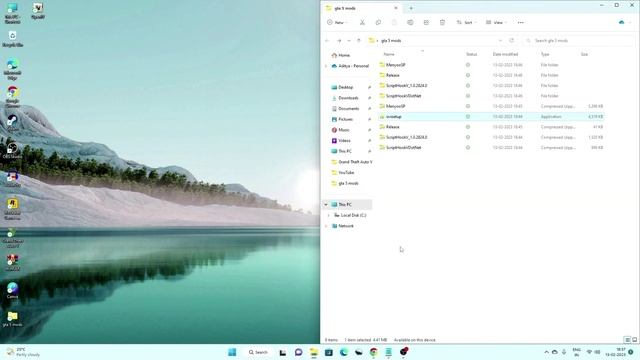Screen dimensions: 640x360
Task: Select OBS Studio desktop shortcut
Action: pyautogui.click(x=12, y=151)
